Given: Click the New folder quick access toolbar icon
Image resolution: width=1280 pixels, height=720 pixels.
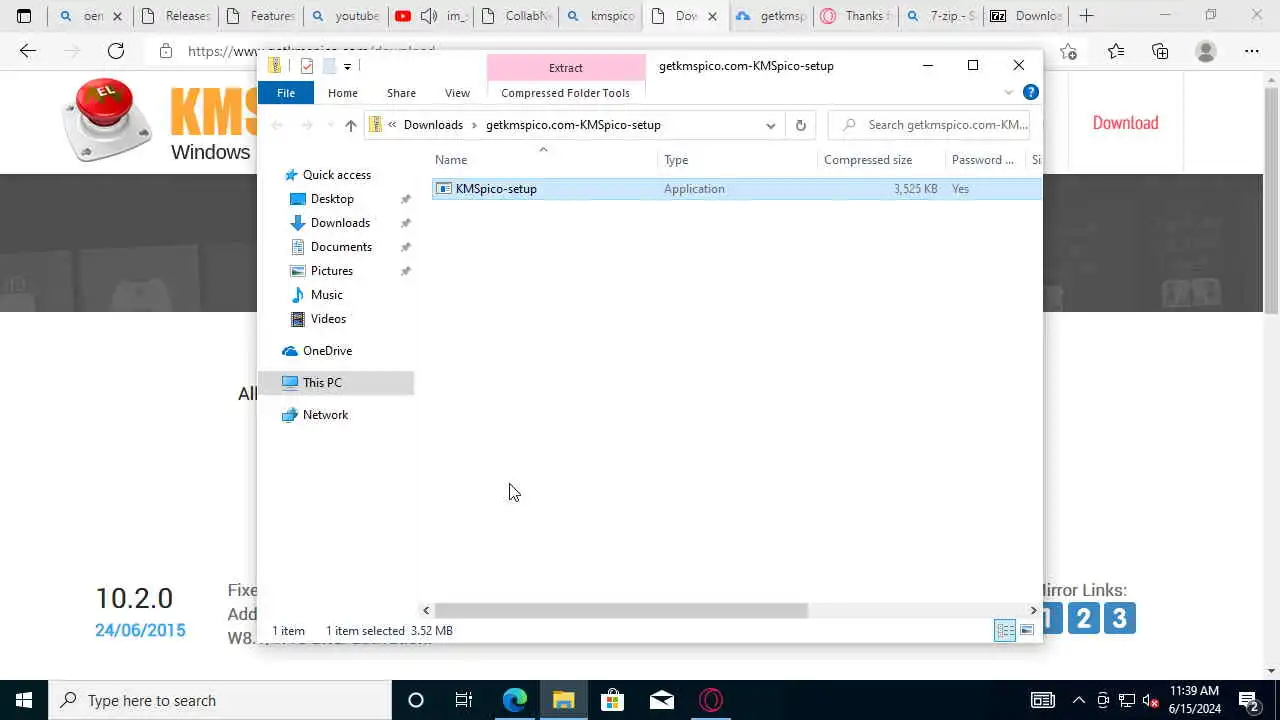Looking at the screenshot, I should [328, 66].
